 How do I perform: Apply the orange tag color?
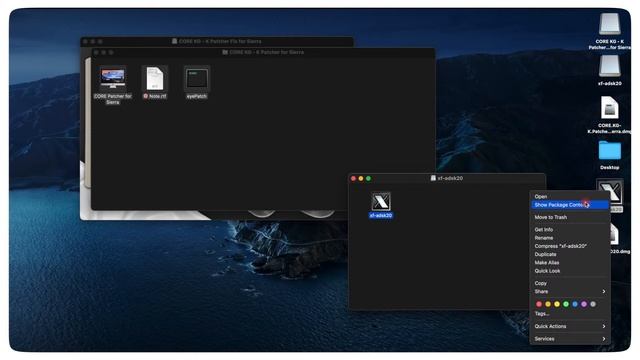coord(548,304)
